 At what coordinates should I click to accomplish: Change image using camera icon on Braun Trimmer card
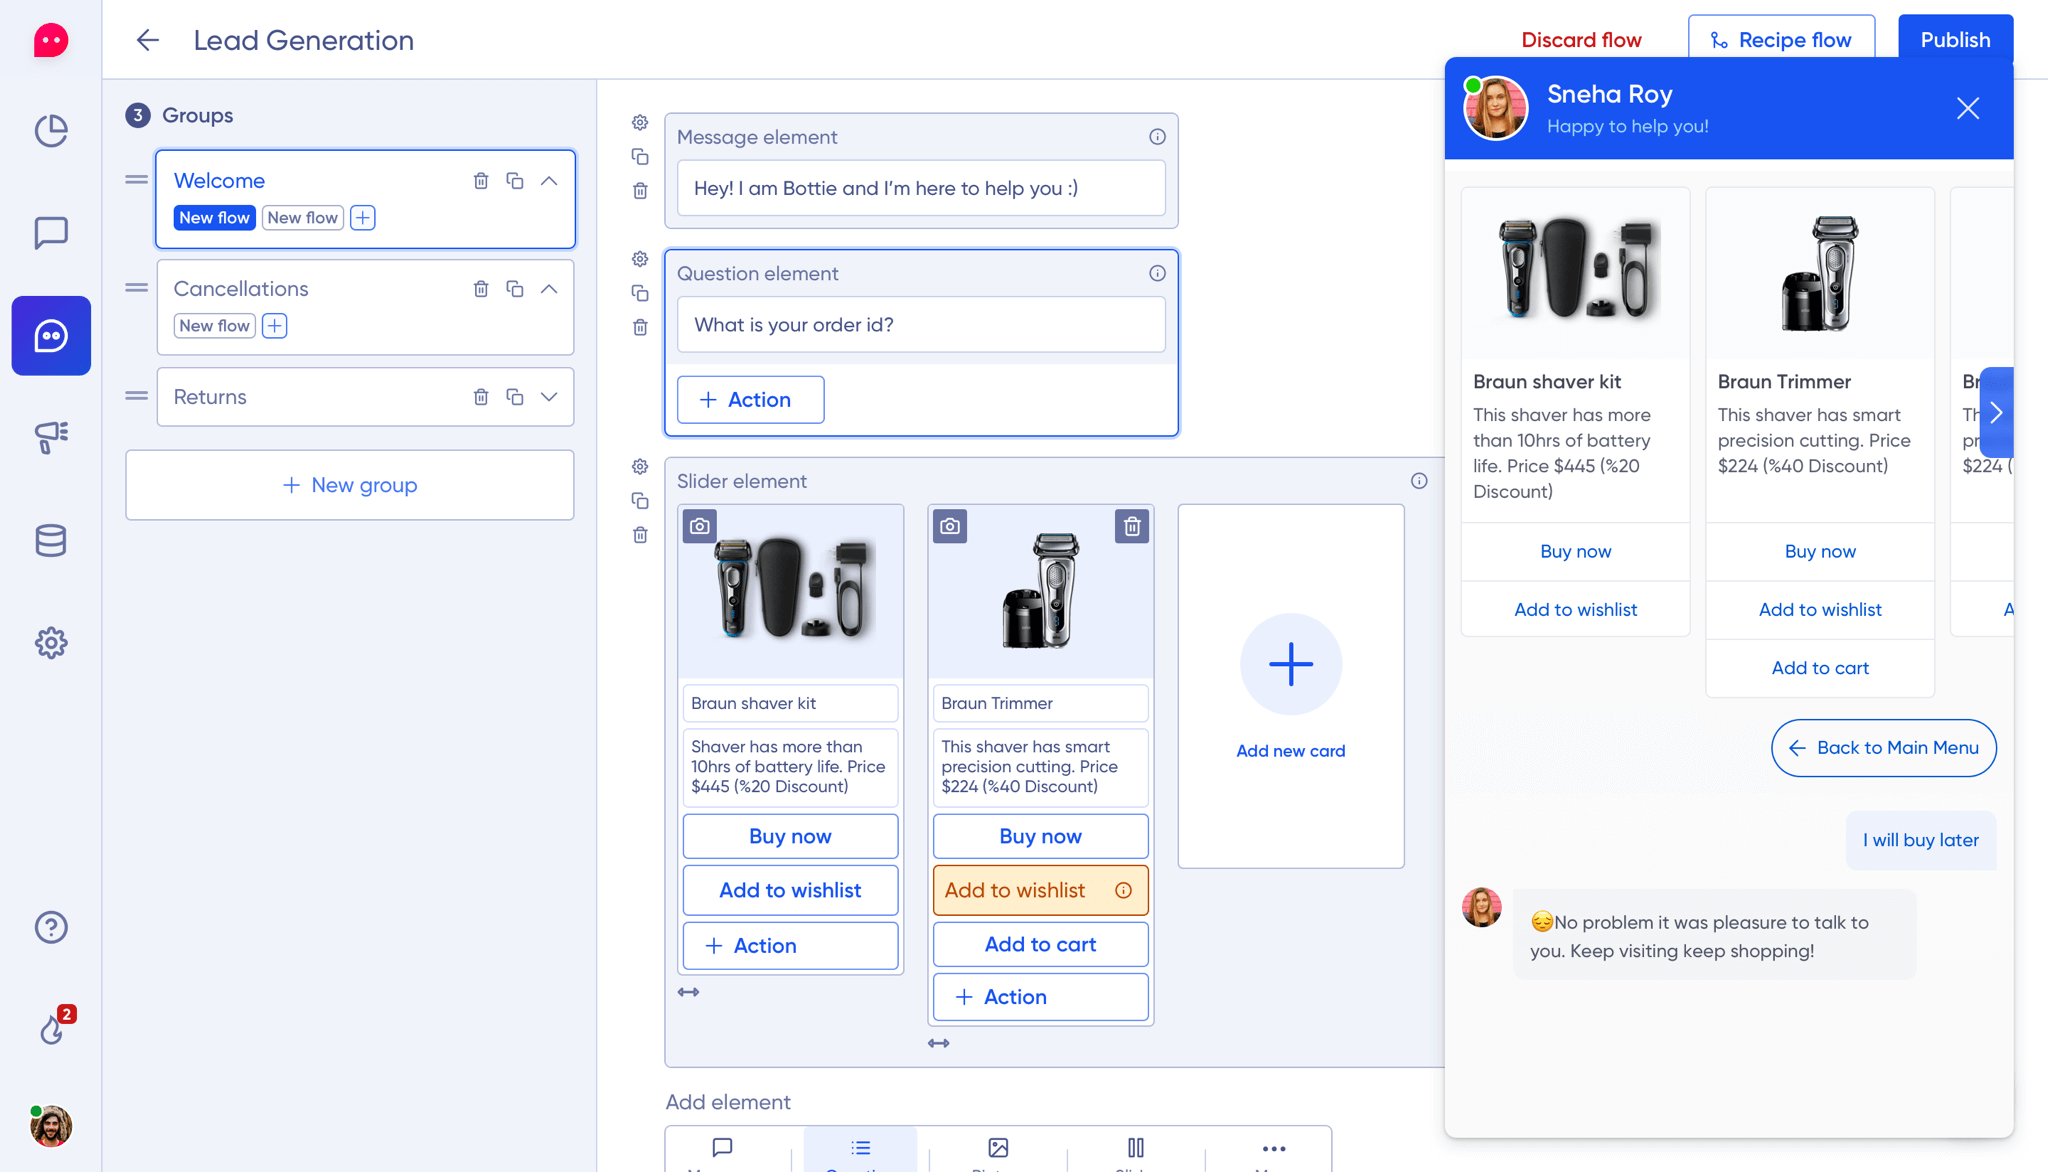click(x=950, y=526)
